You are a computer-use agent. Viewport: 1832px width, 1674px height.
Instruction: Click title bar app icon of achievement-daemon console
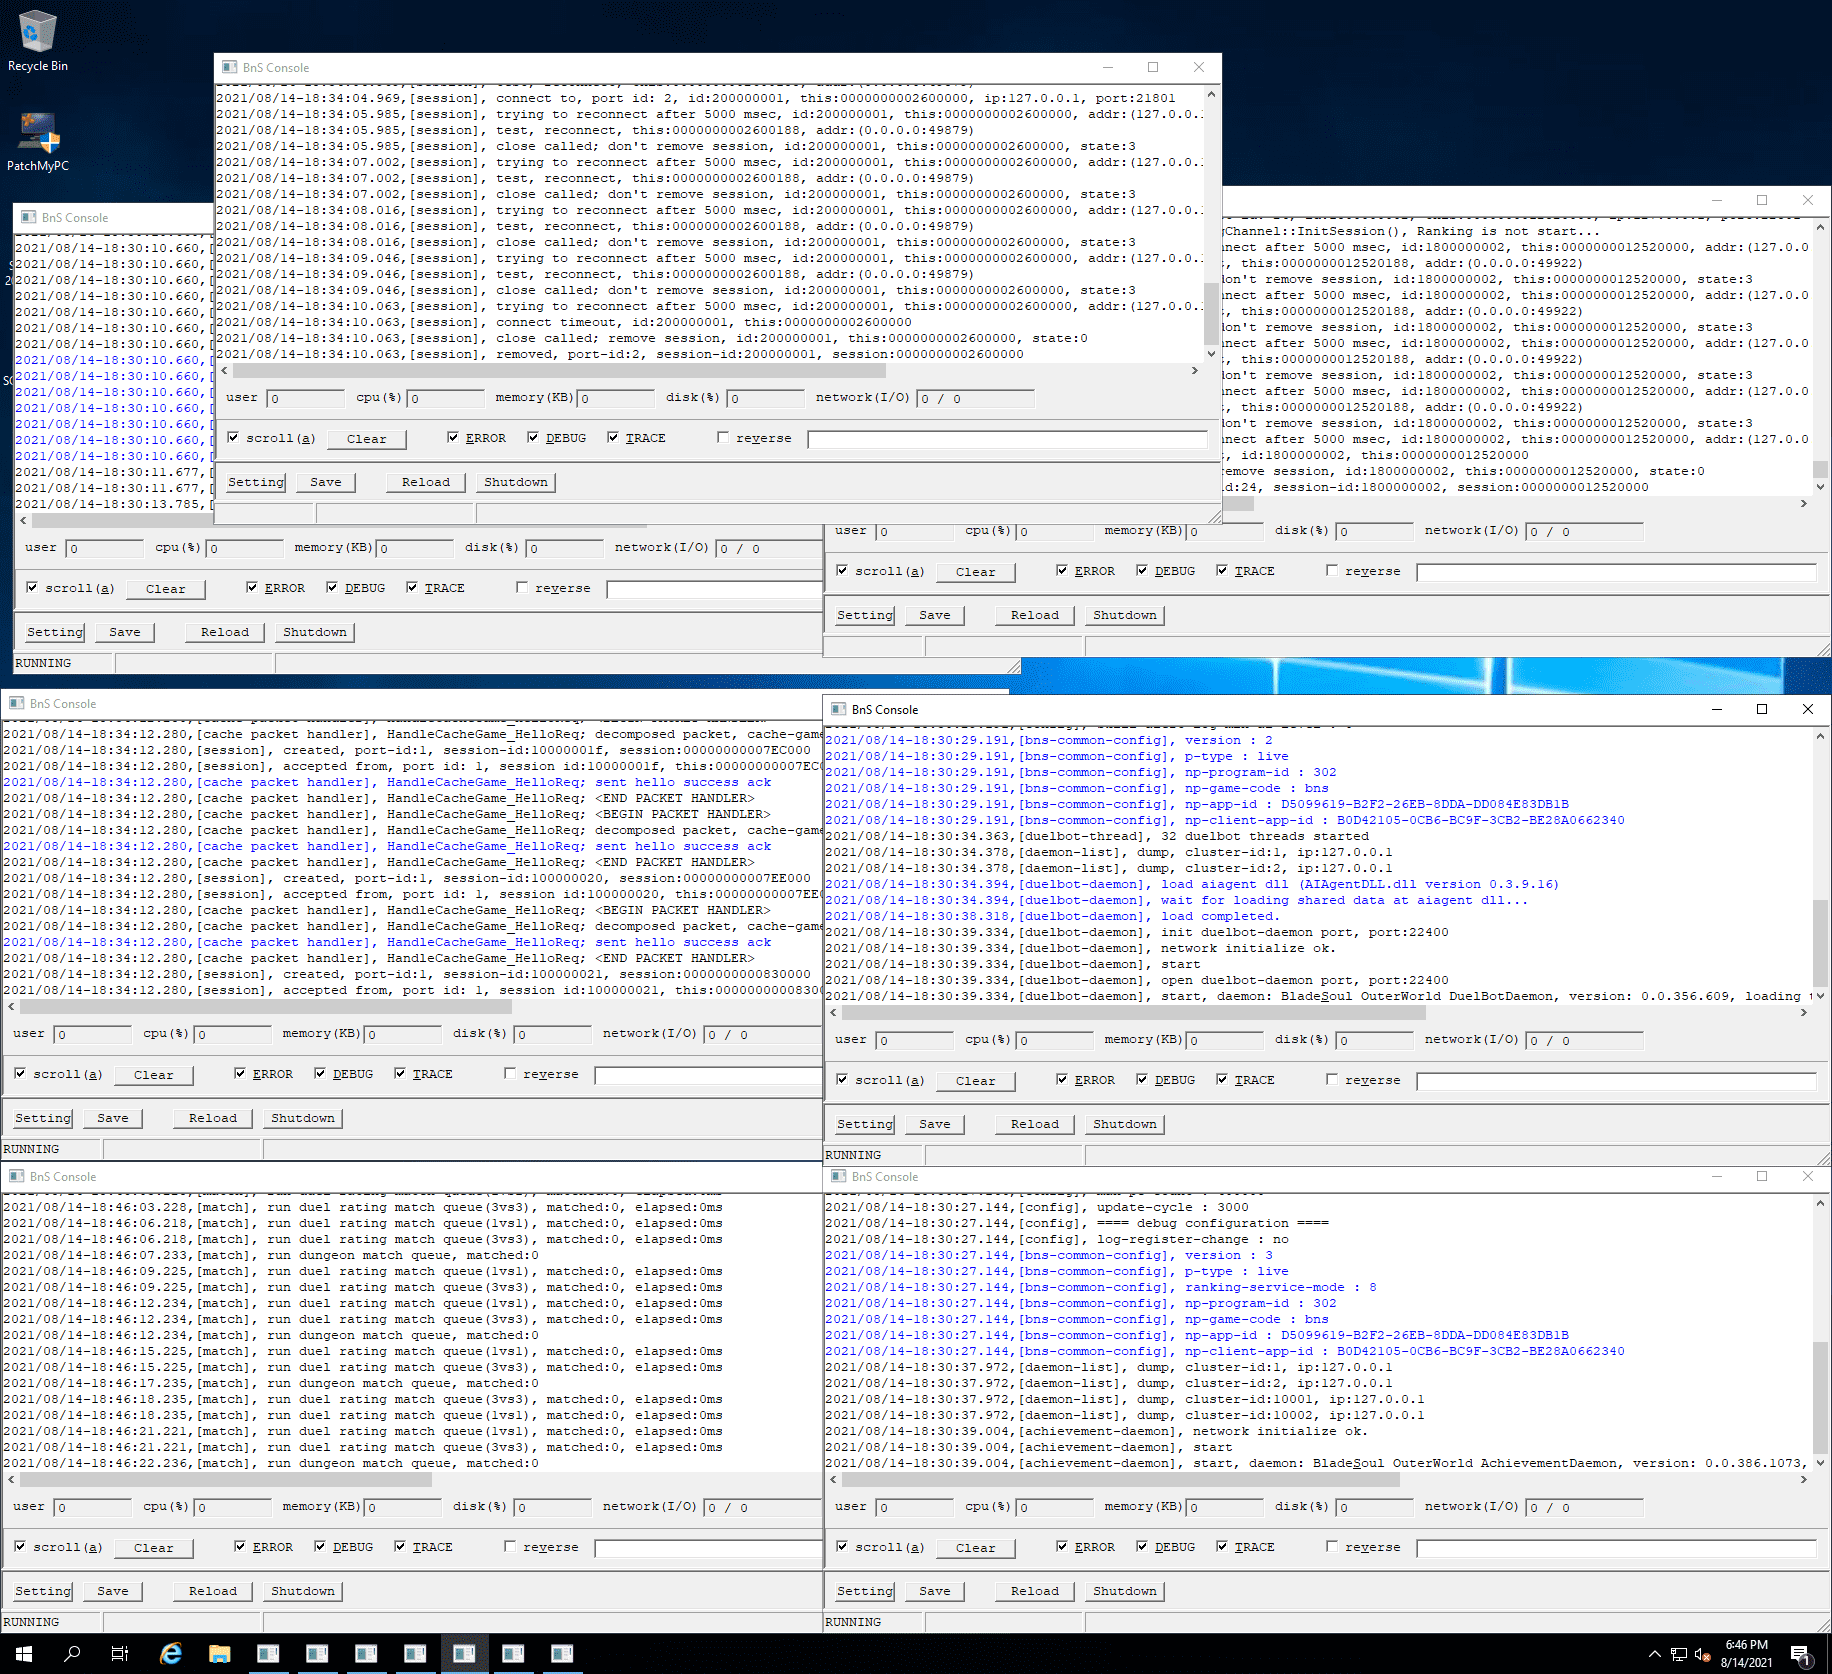point(838,1176)
